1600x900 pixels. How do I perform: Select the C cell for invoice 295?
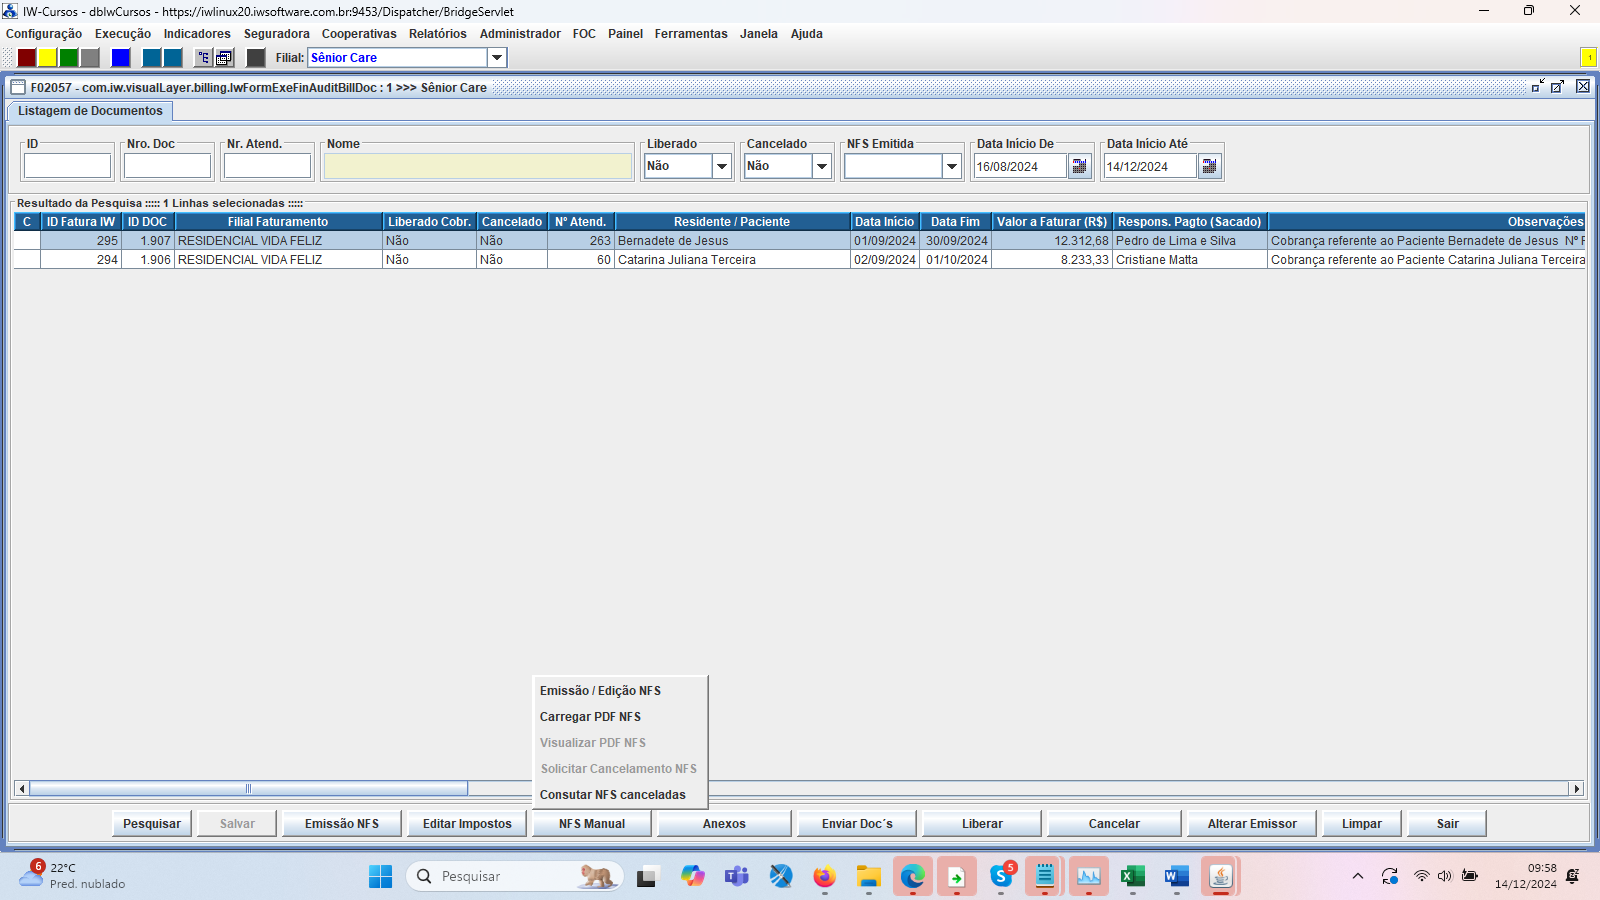tap(27, 241)
